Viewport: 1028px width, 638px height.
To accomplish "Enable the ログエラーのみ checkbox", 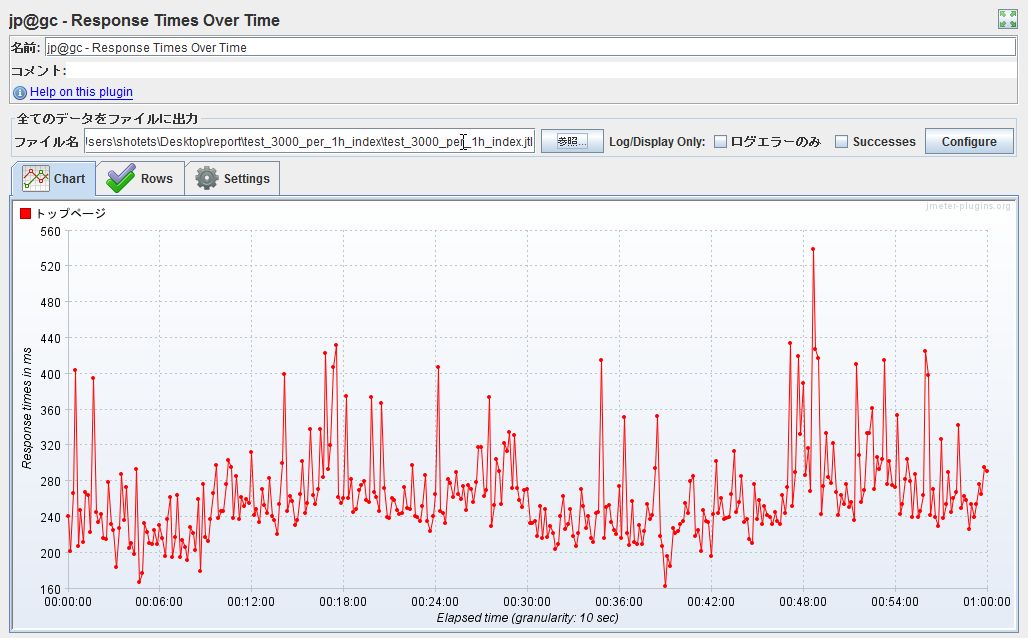I will coord(719,142).
